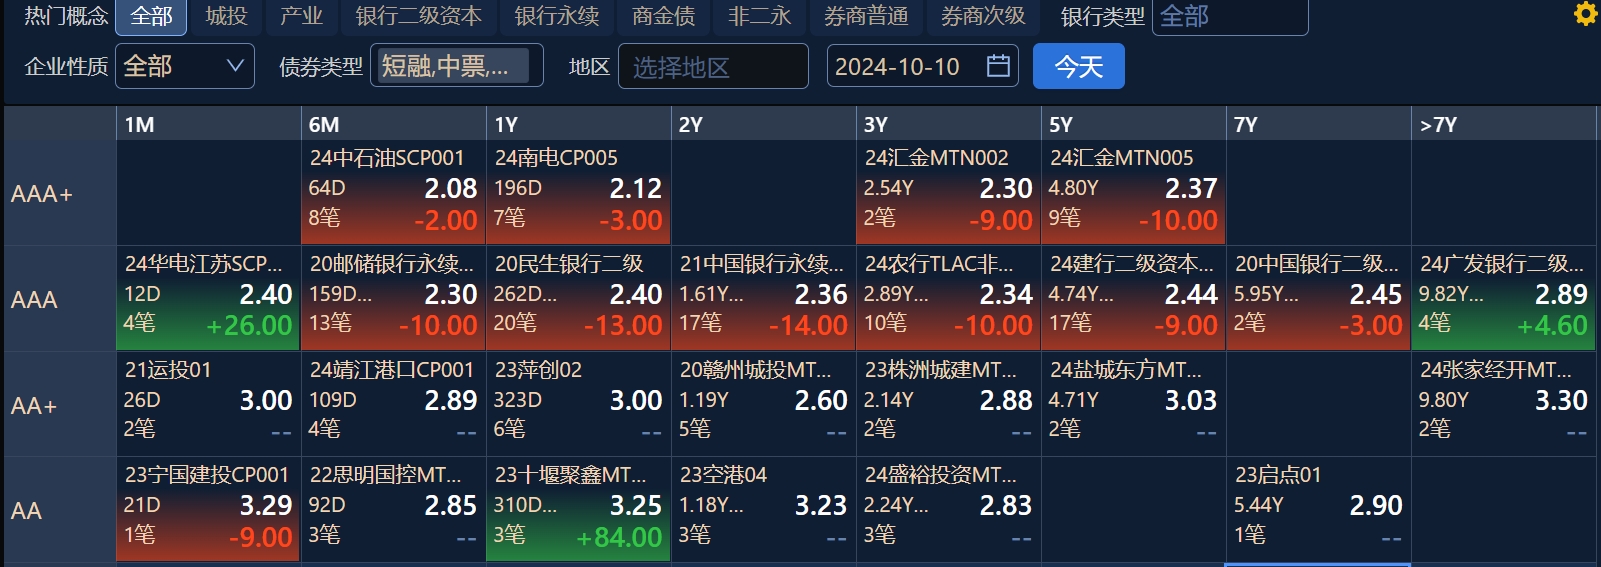Select the AAA+ rating row header

59,193
